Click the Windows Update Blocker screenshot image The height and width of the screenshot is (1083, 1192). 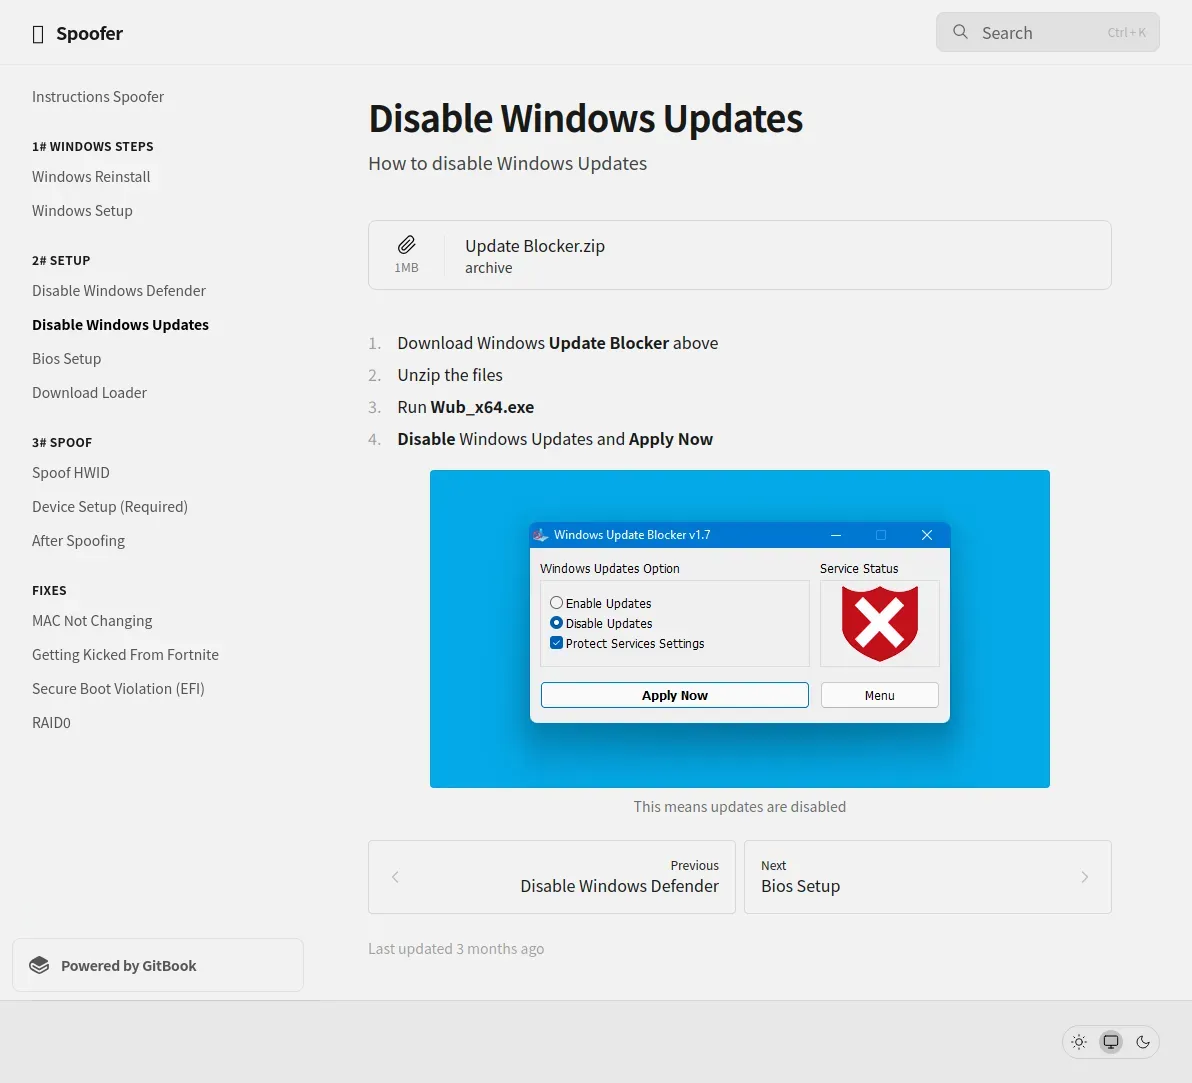[740, 629]
